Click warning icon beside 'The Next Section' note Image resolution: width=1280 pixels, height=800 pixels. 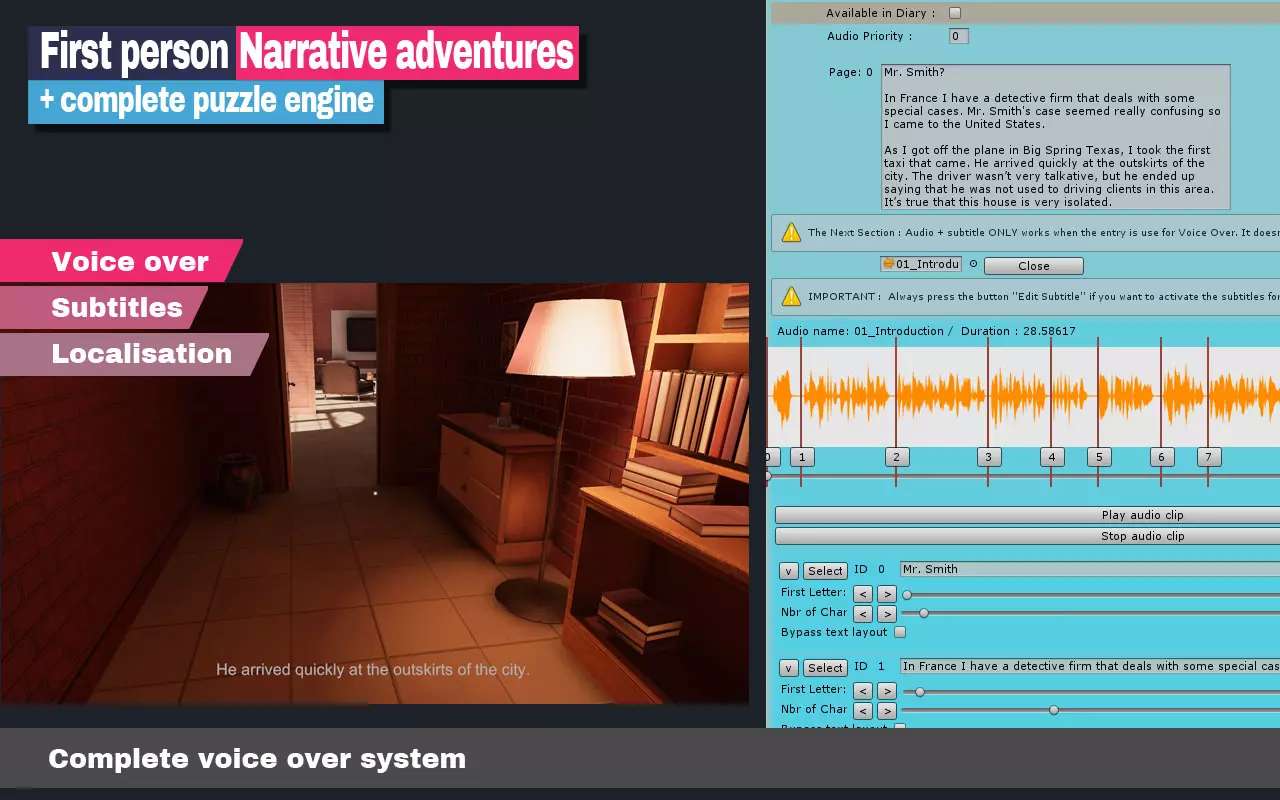tap(791, 233)
